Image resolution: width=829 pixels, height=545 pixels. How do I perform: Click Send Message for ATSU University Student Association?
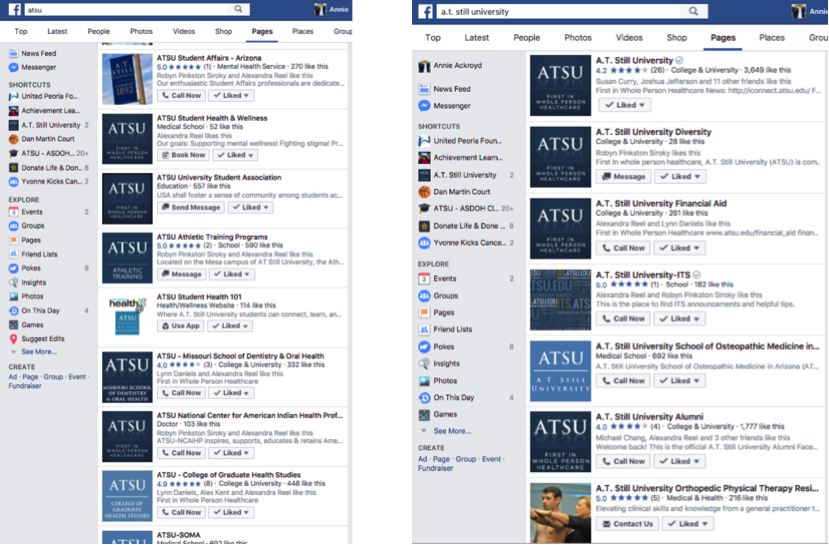190,208
